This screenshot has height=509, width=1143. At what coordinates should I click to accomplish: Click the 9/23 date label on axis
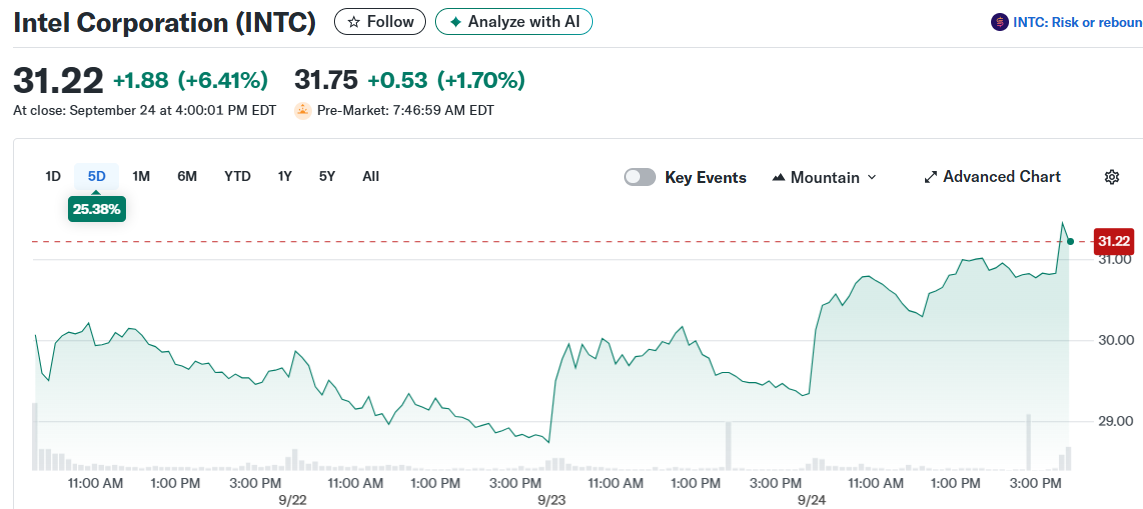click(x=552, y=500)
